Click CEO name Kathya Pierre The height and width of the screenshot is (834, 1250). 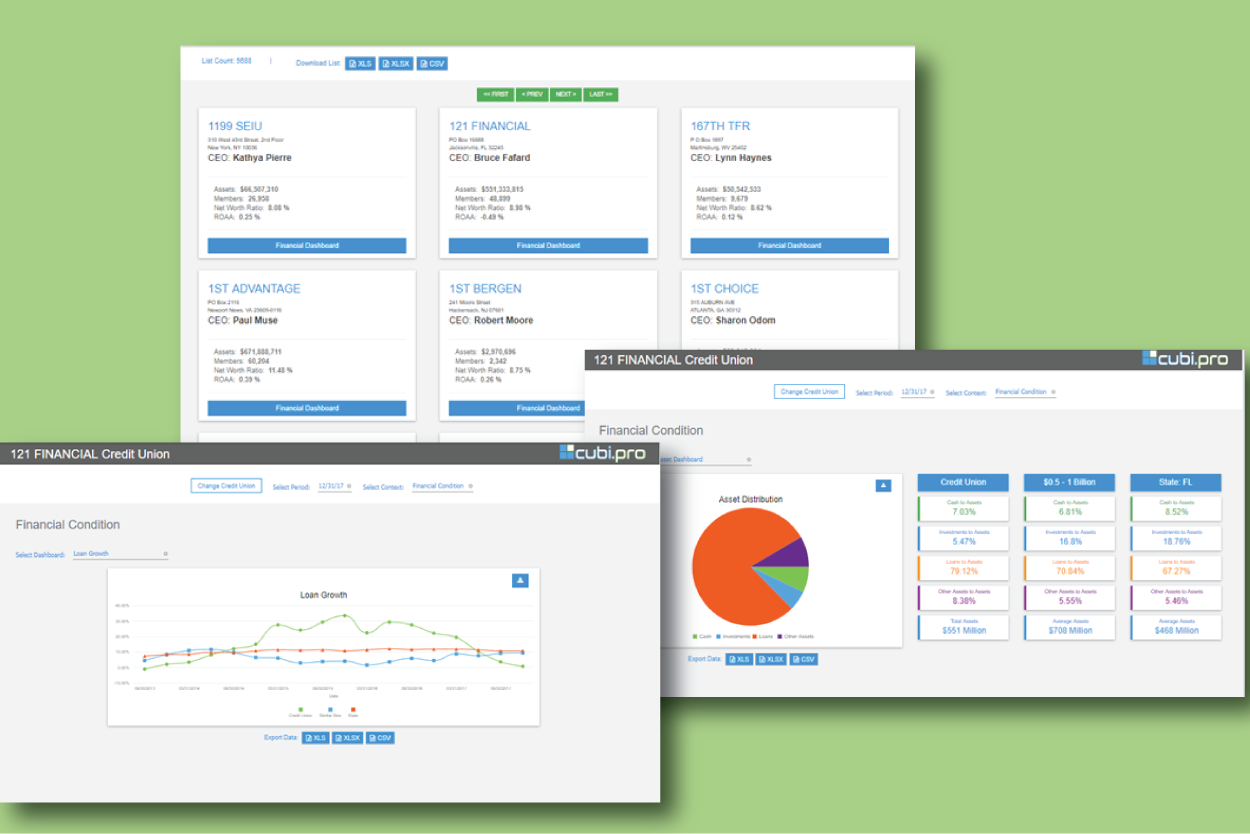tap(262, 158)
